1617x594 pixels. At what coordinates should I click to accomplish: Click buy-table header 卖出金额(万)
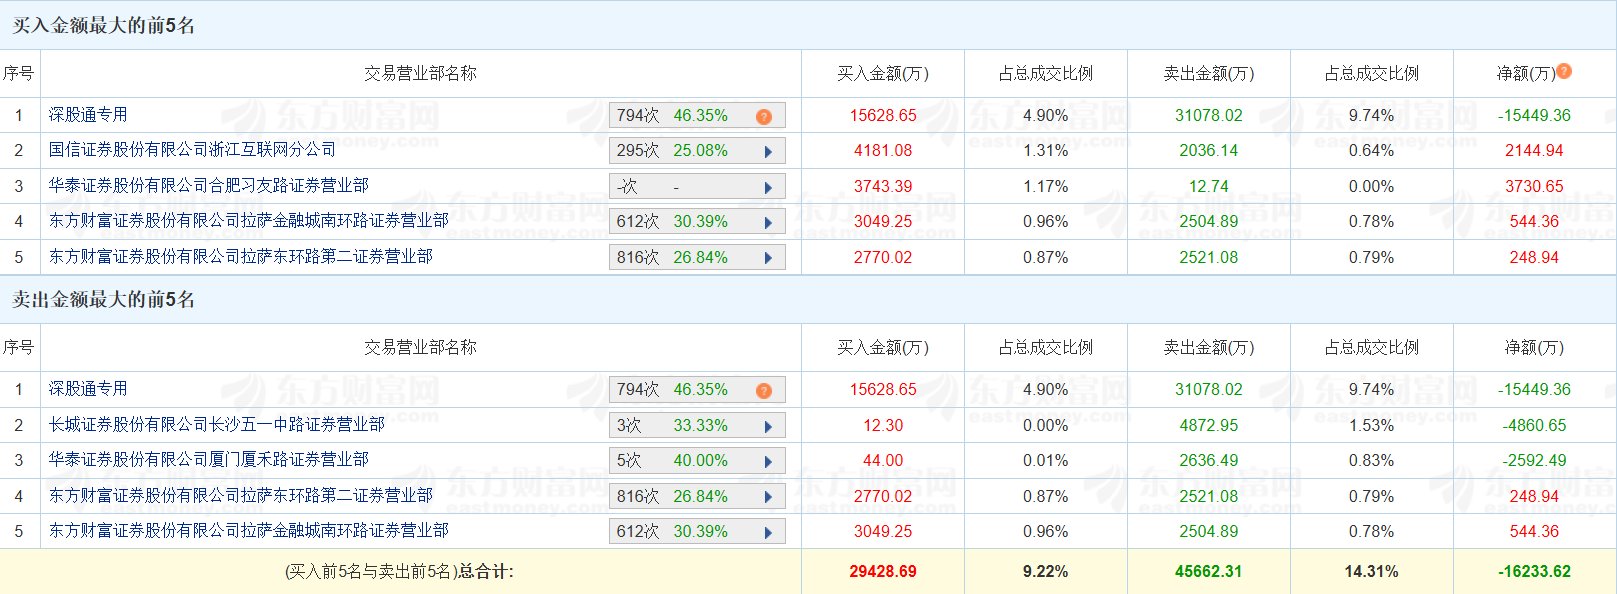(1208, 74)
